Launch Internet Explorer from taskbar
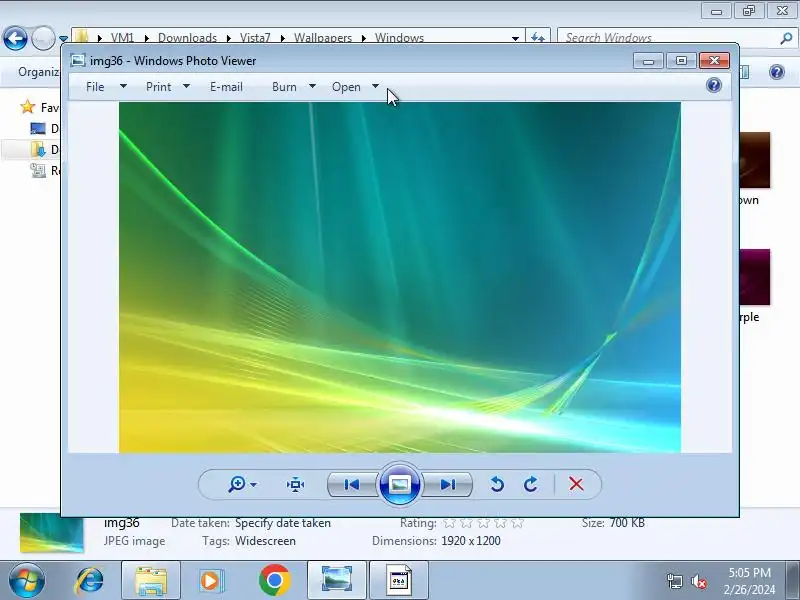 (x=89, y=580)
